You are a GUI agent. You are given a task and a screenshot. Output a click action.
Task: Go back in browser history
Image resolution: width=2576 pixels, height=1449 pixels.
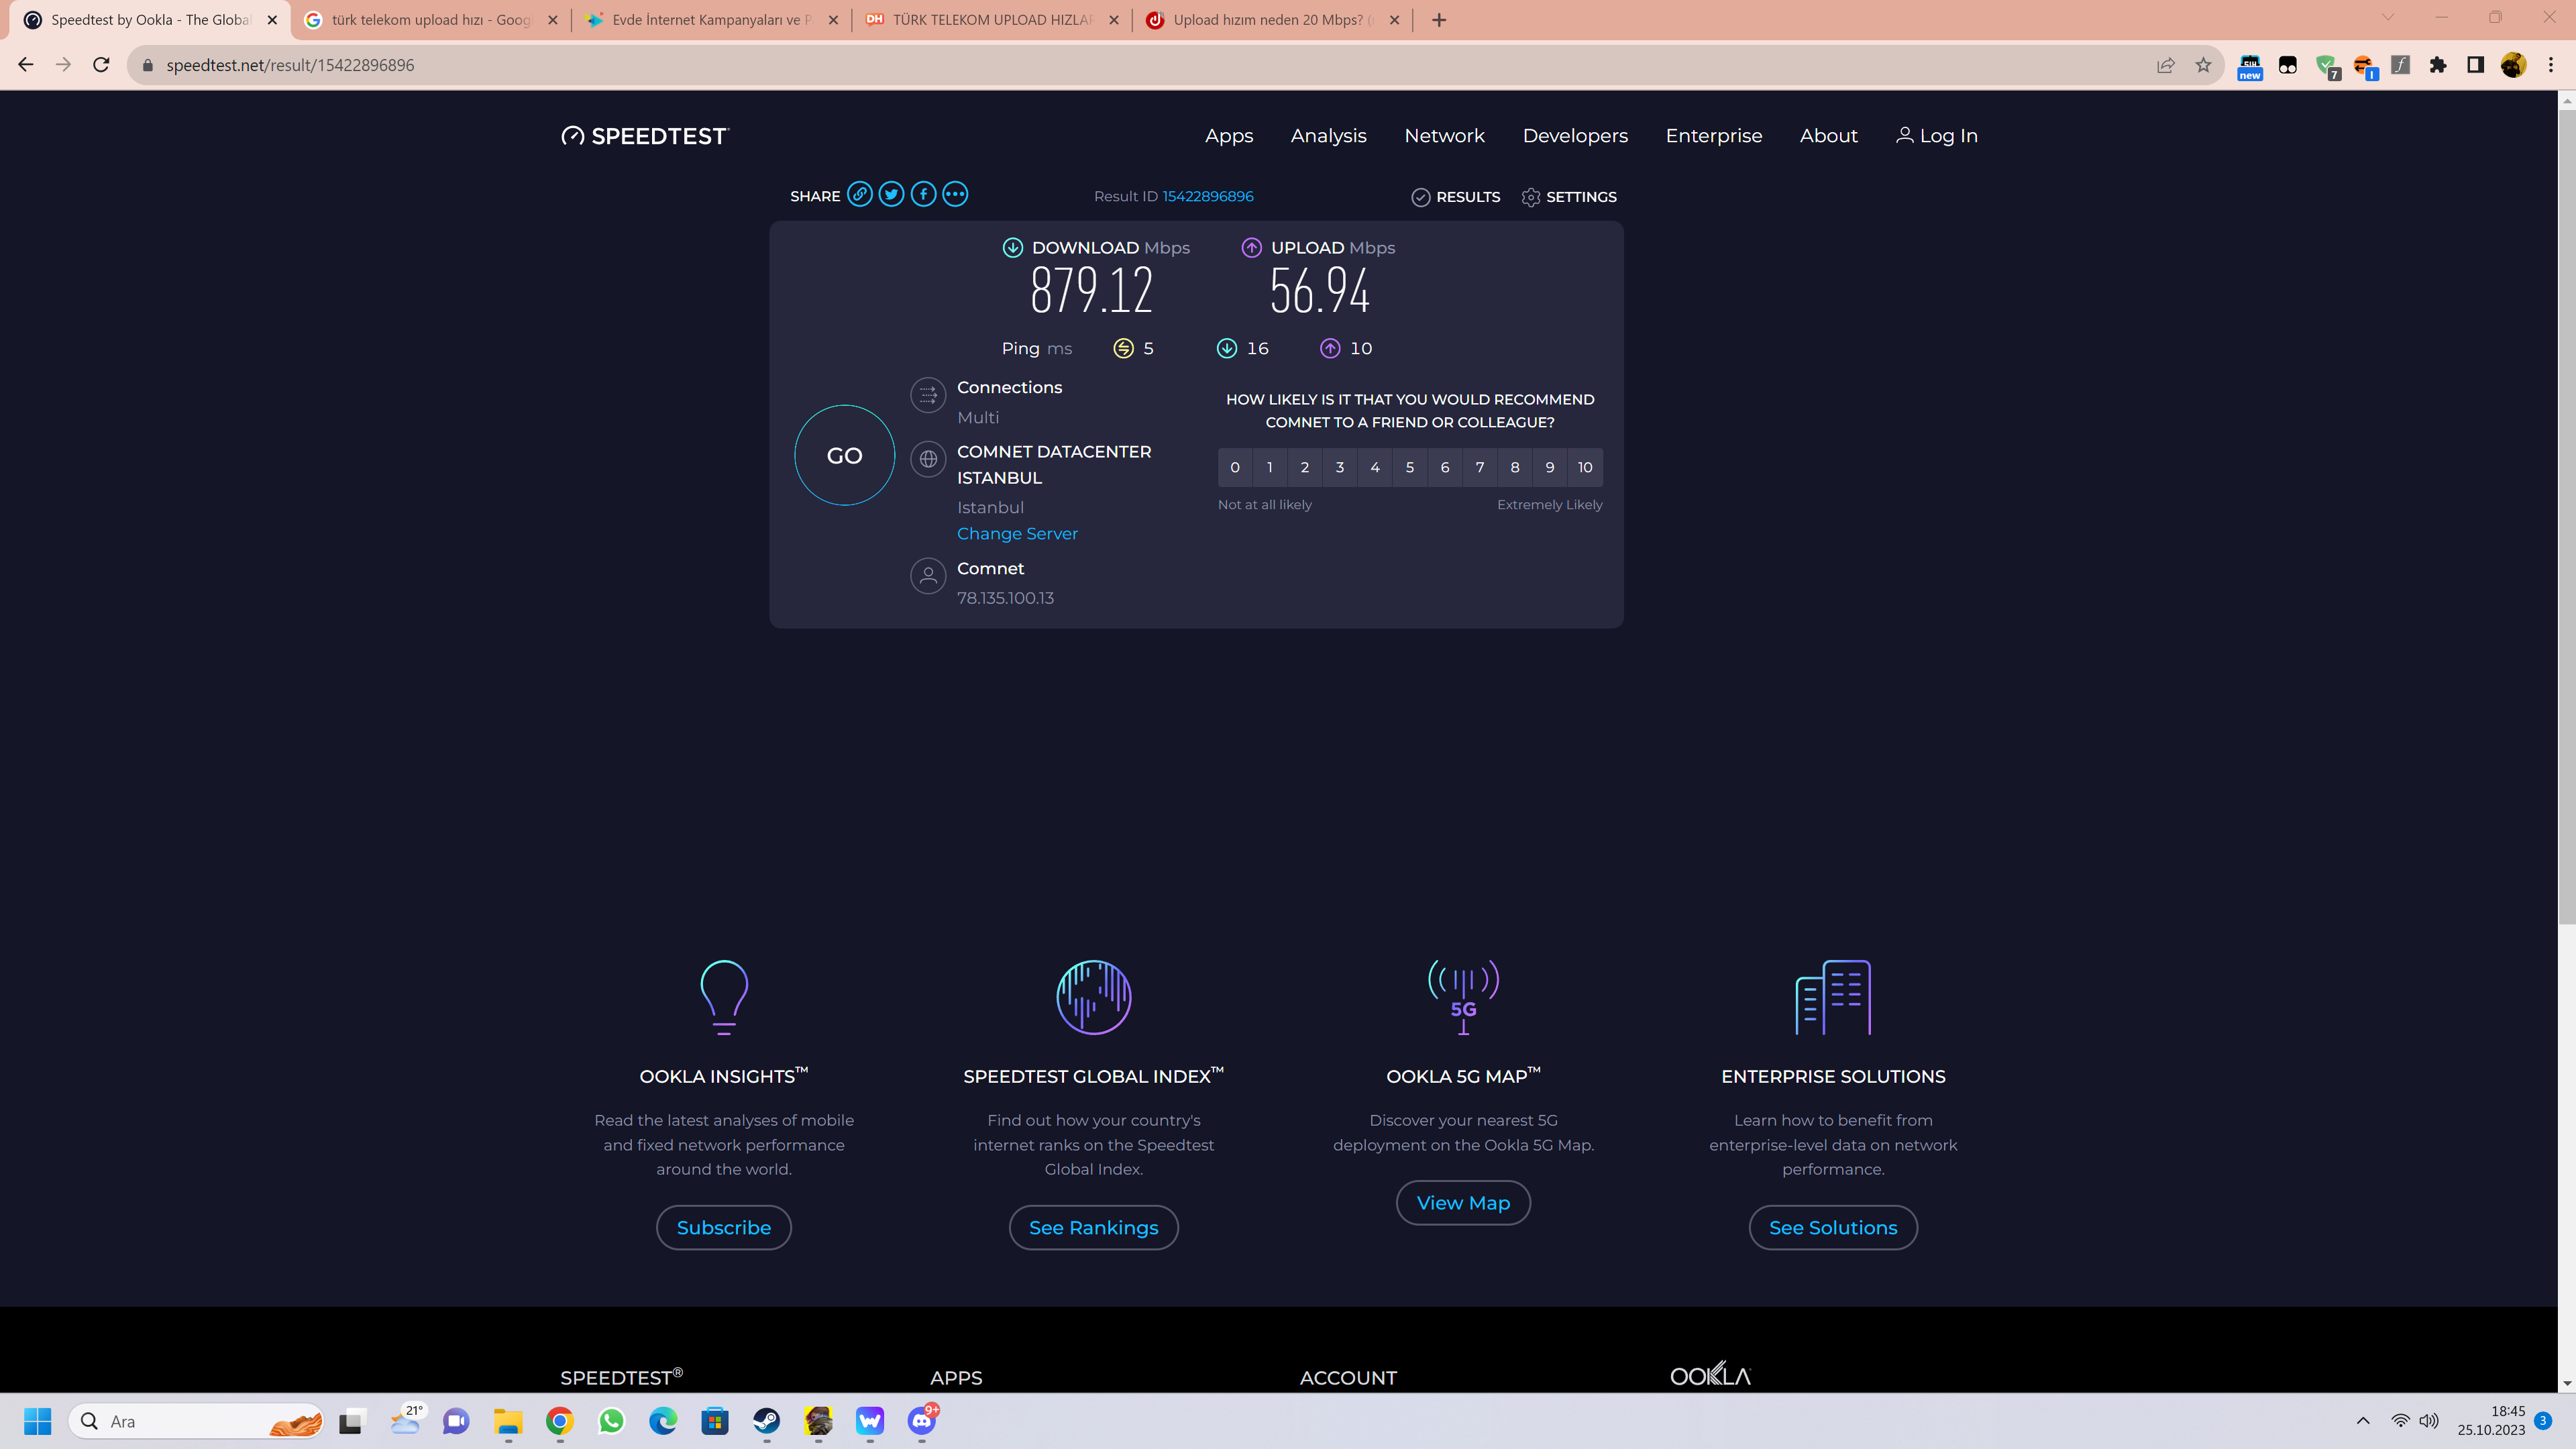click(x=26, y=65)
